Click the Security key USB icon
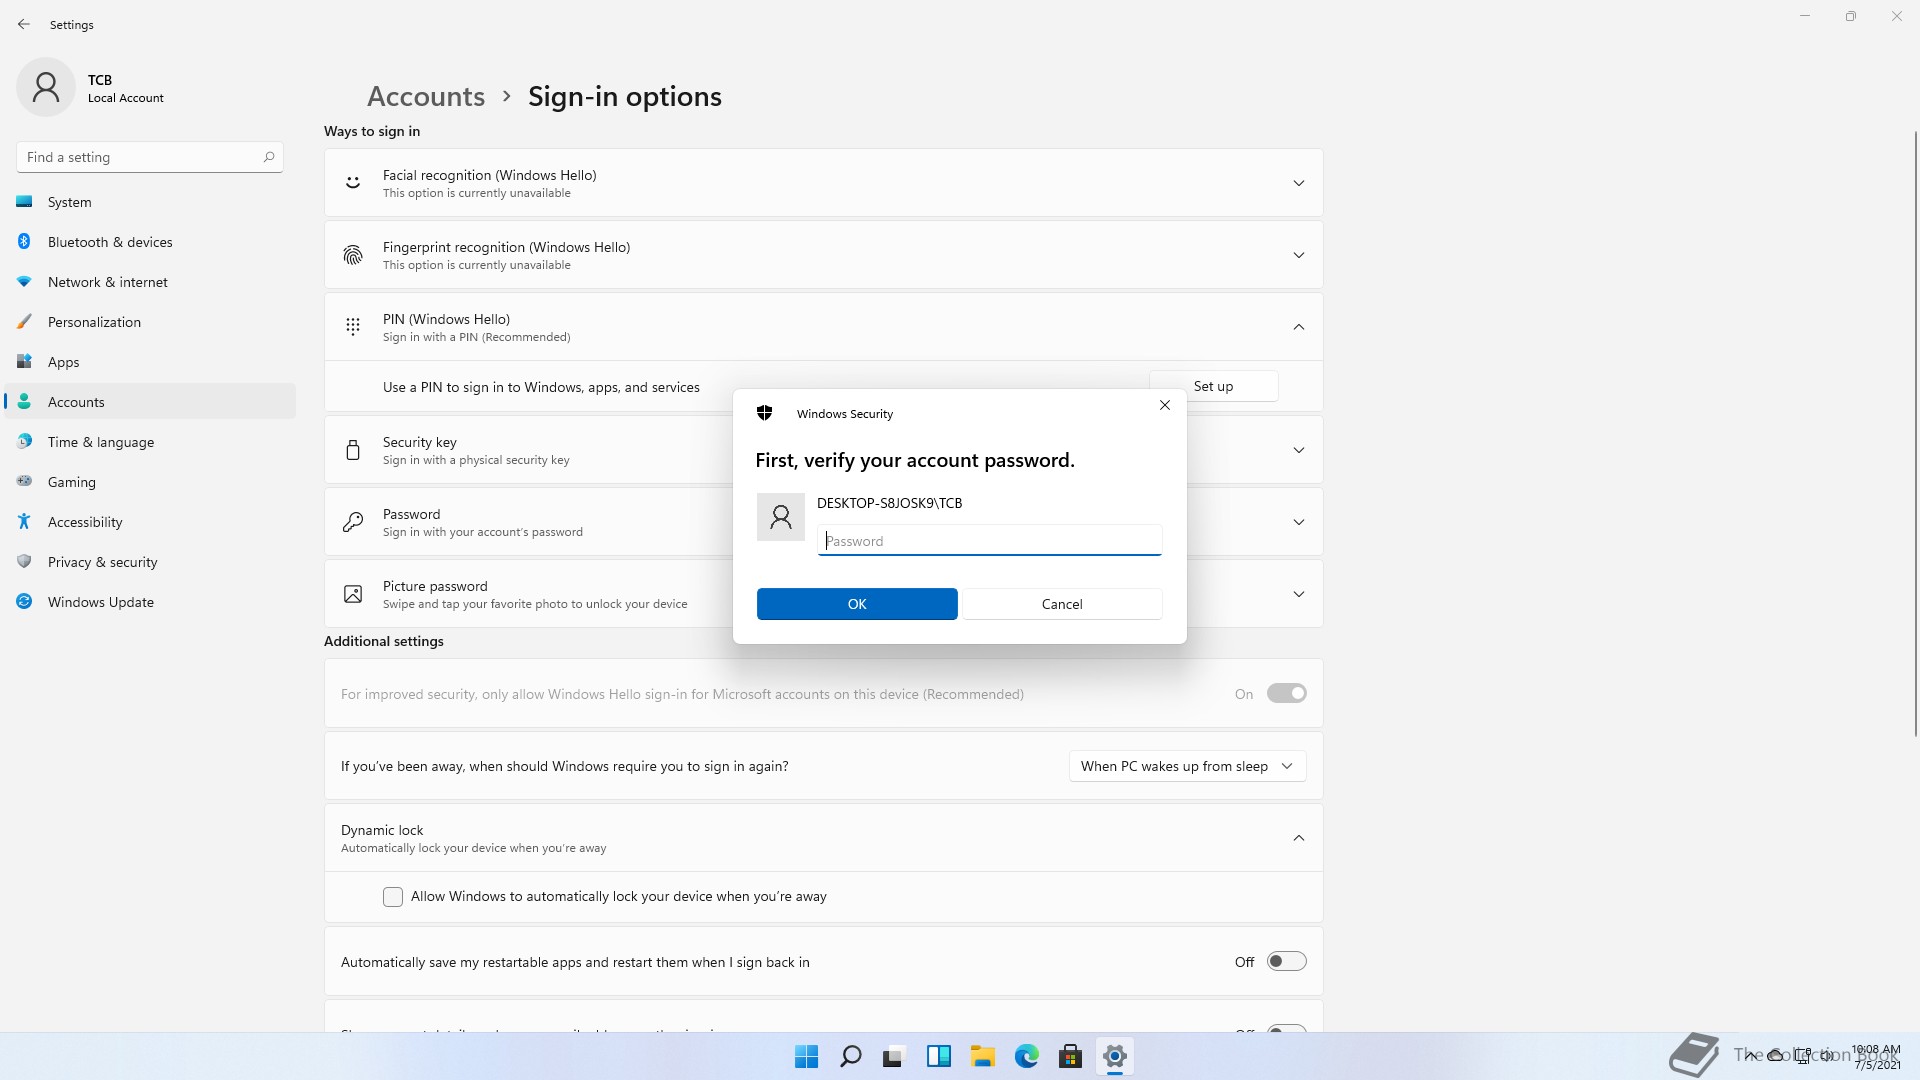 click(353, 450)
